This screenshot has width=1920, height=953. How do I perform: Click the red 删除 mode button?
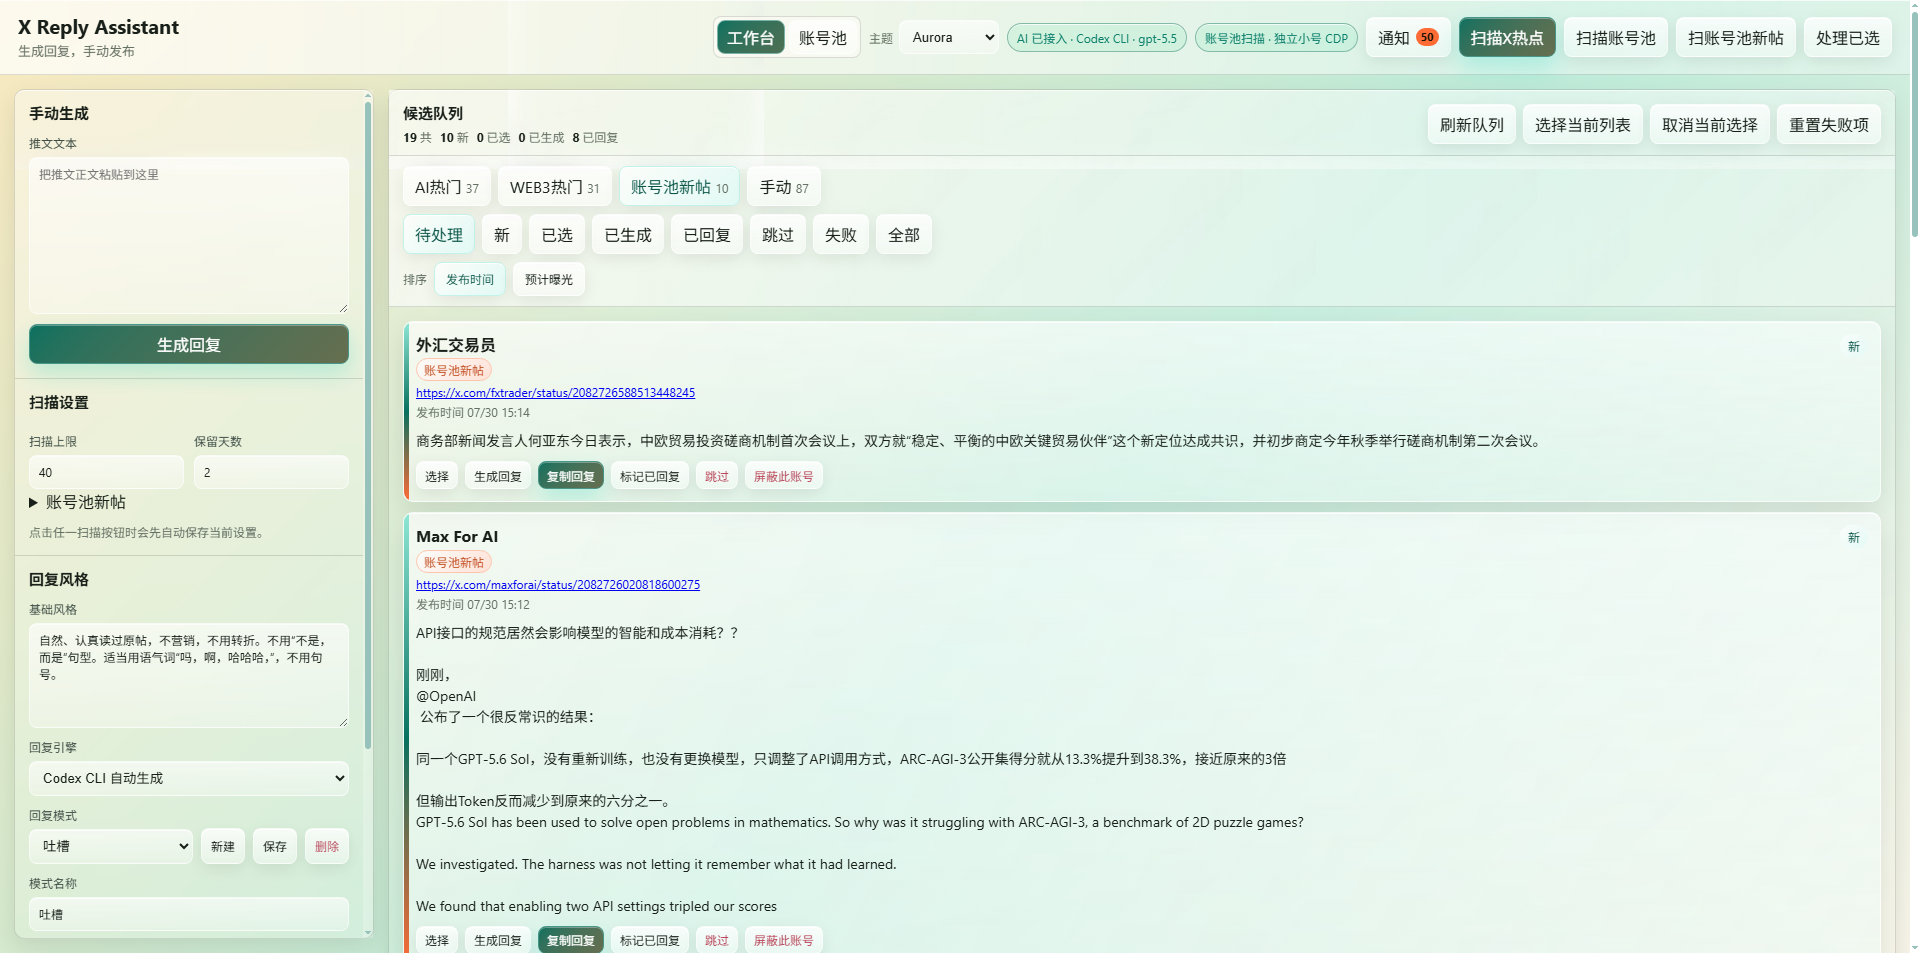tap(327, 846)
